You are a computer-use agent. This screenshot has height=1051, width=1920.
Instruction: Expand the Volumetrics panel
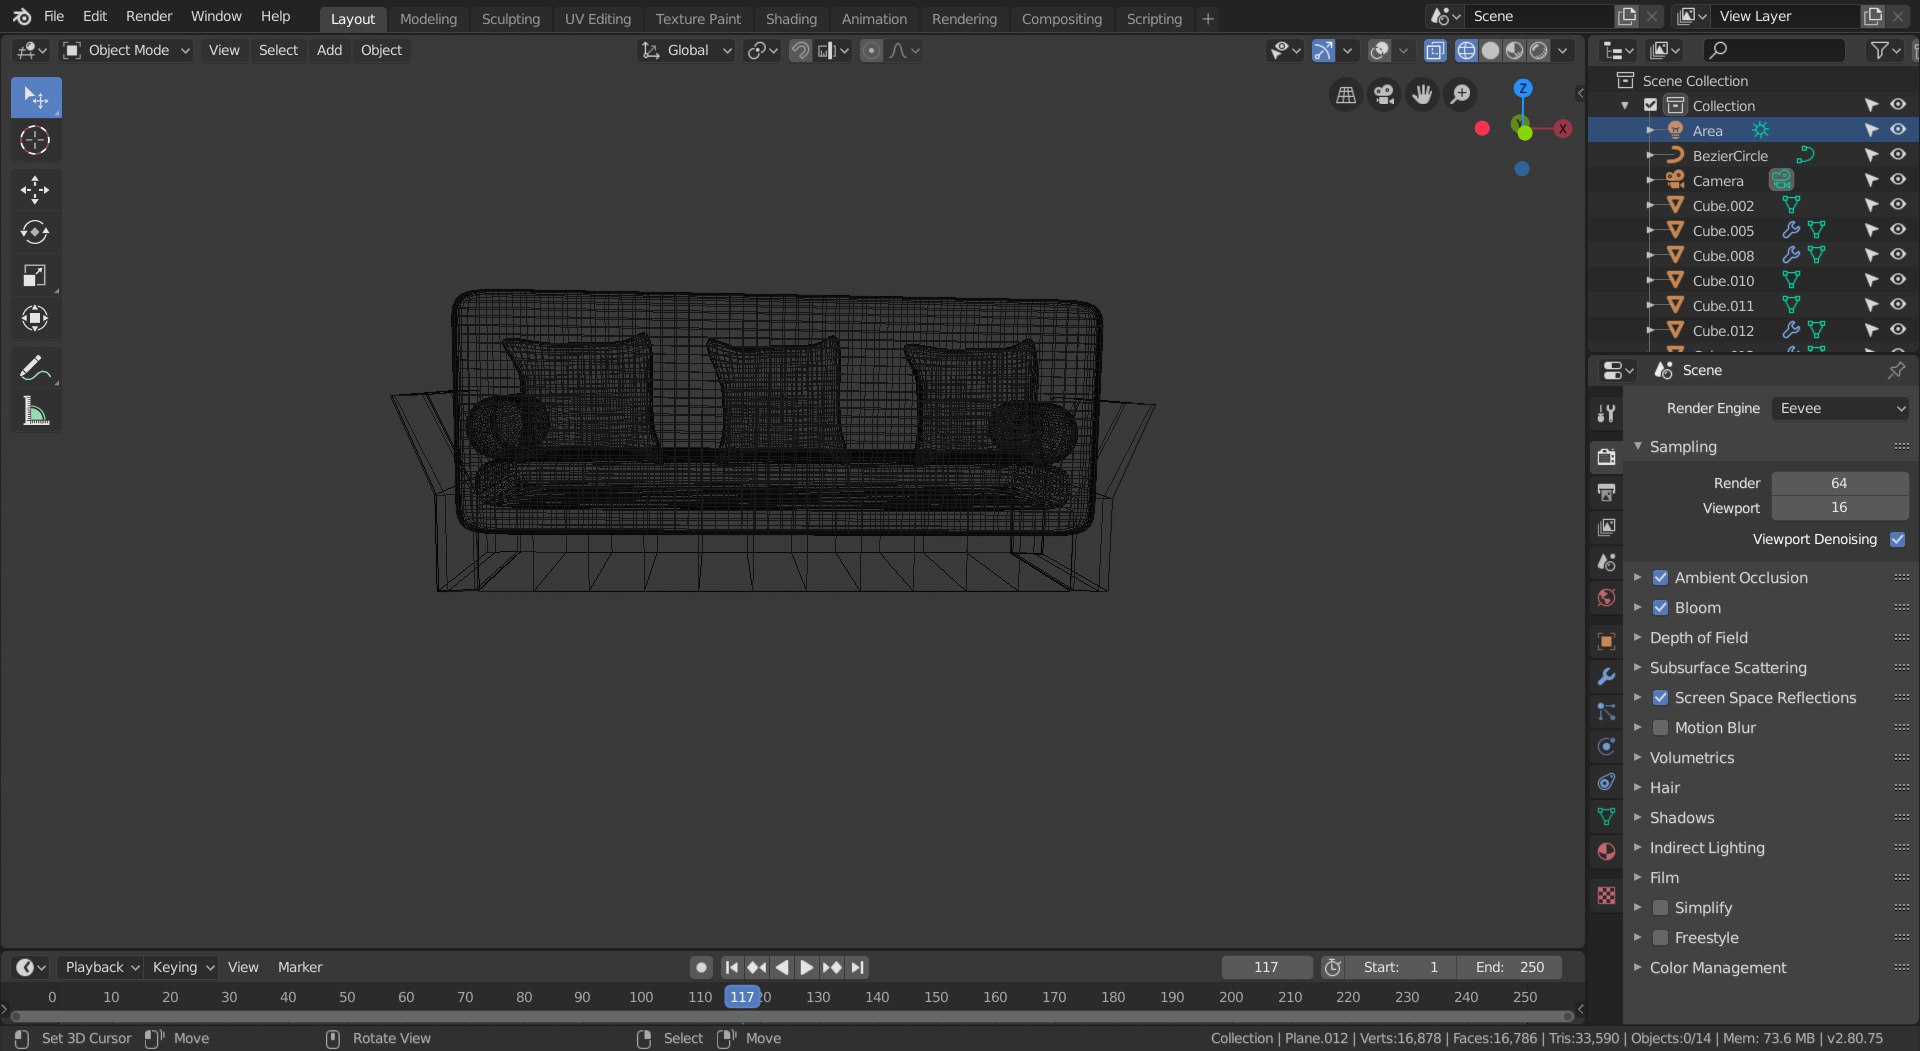[x=1691, y=757]
